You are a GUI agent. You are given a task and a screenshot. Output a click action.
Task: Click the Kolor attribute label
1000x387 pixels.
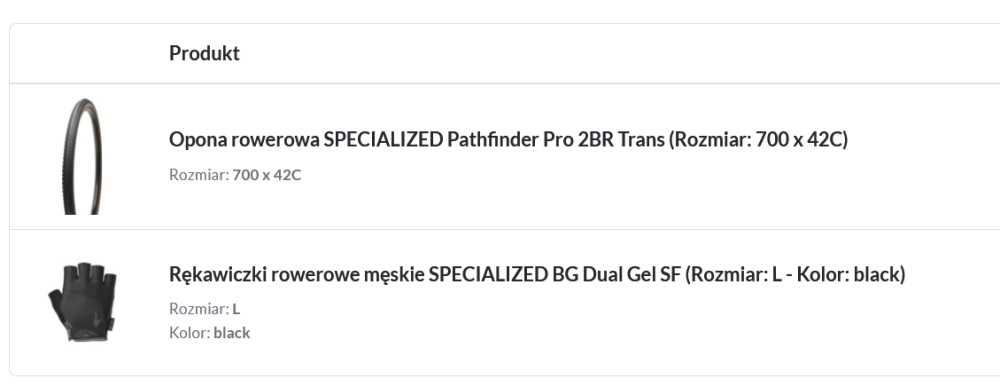(x=189, y=333)
